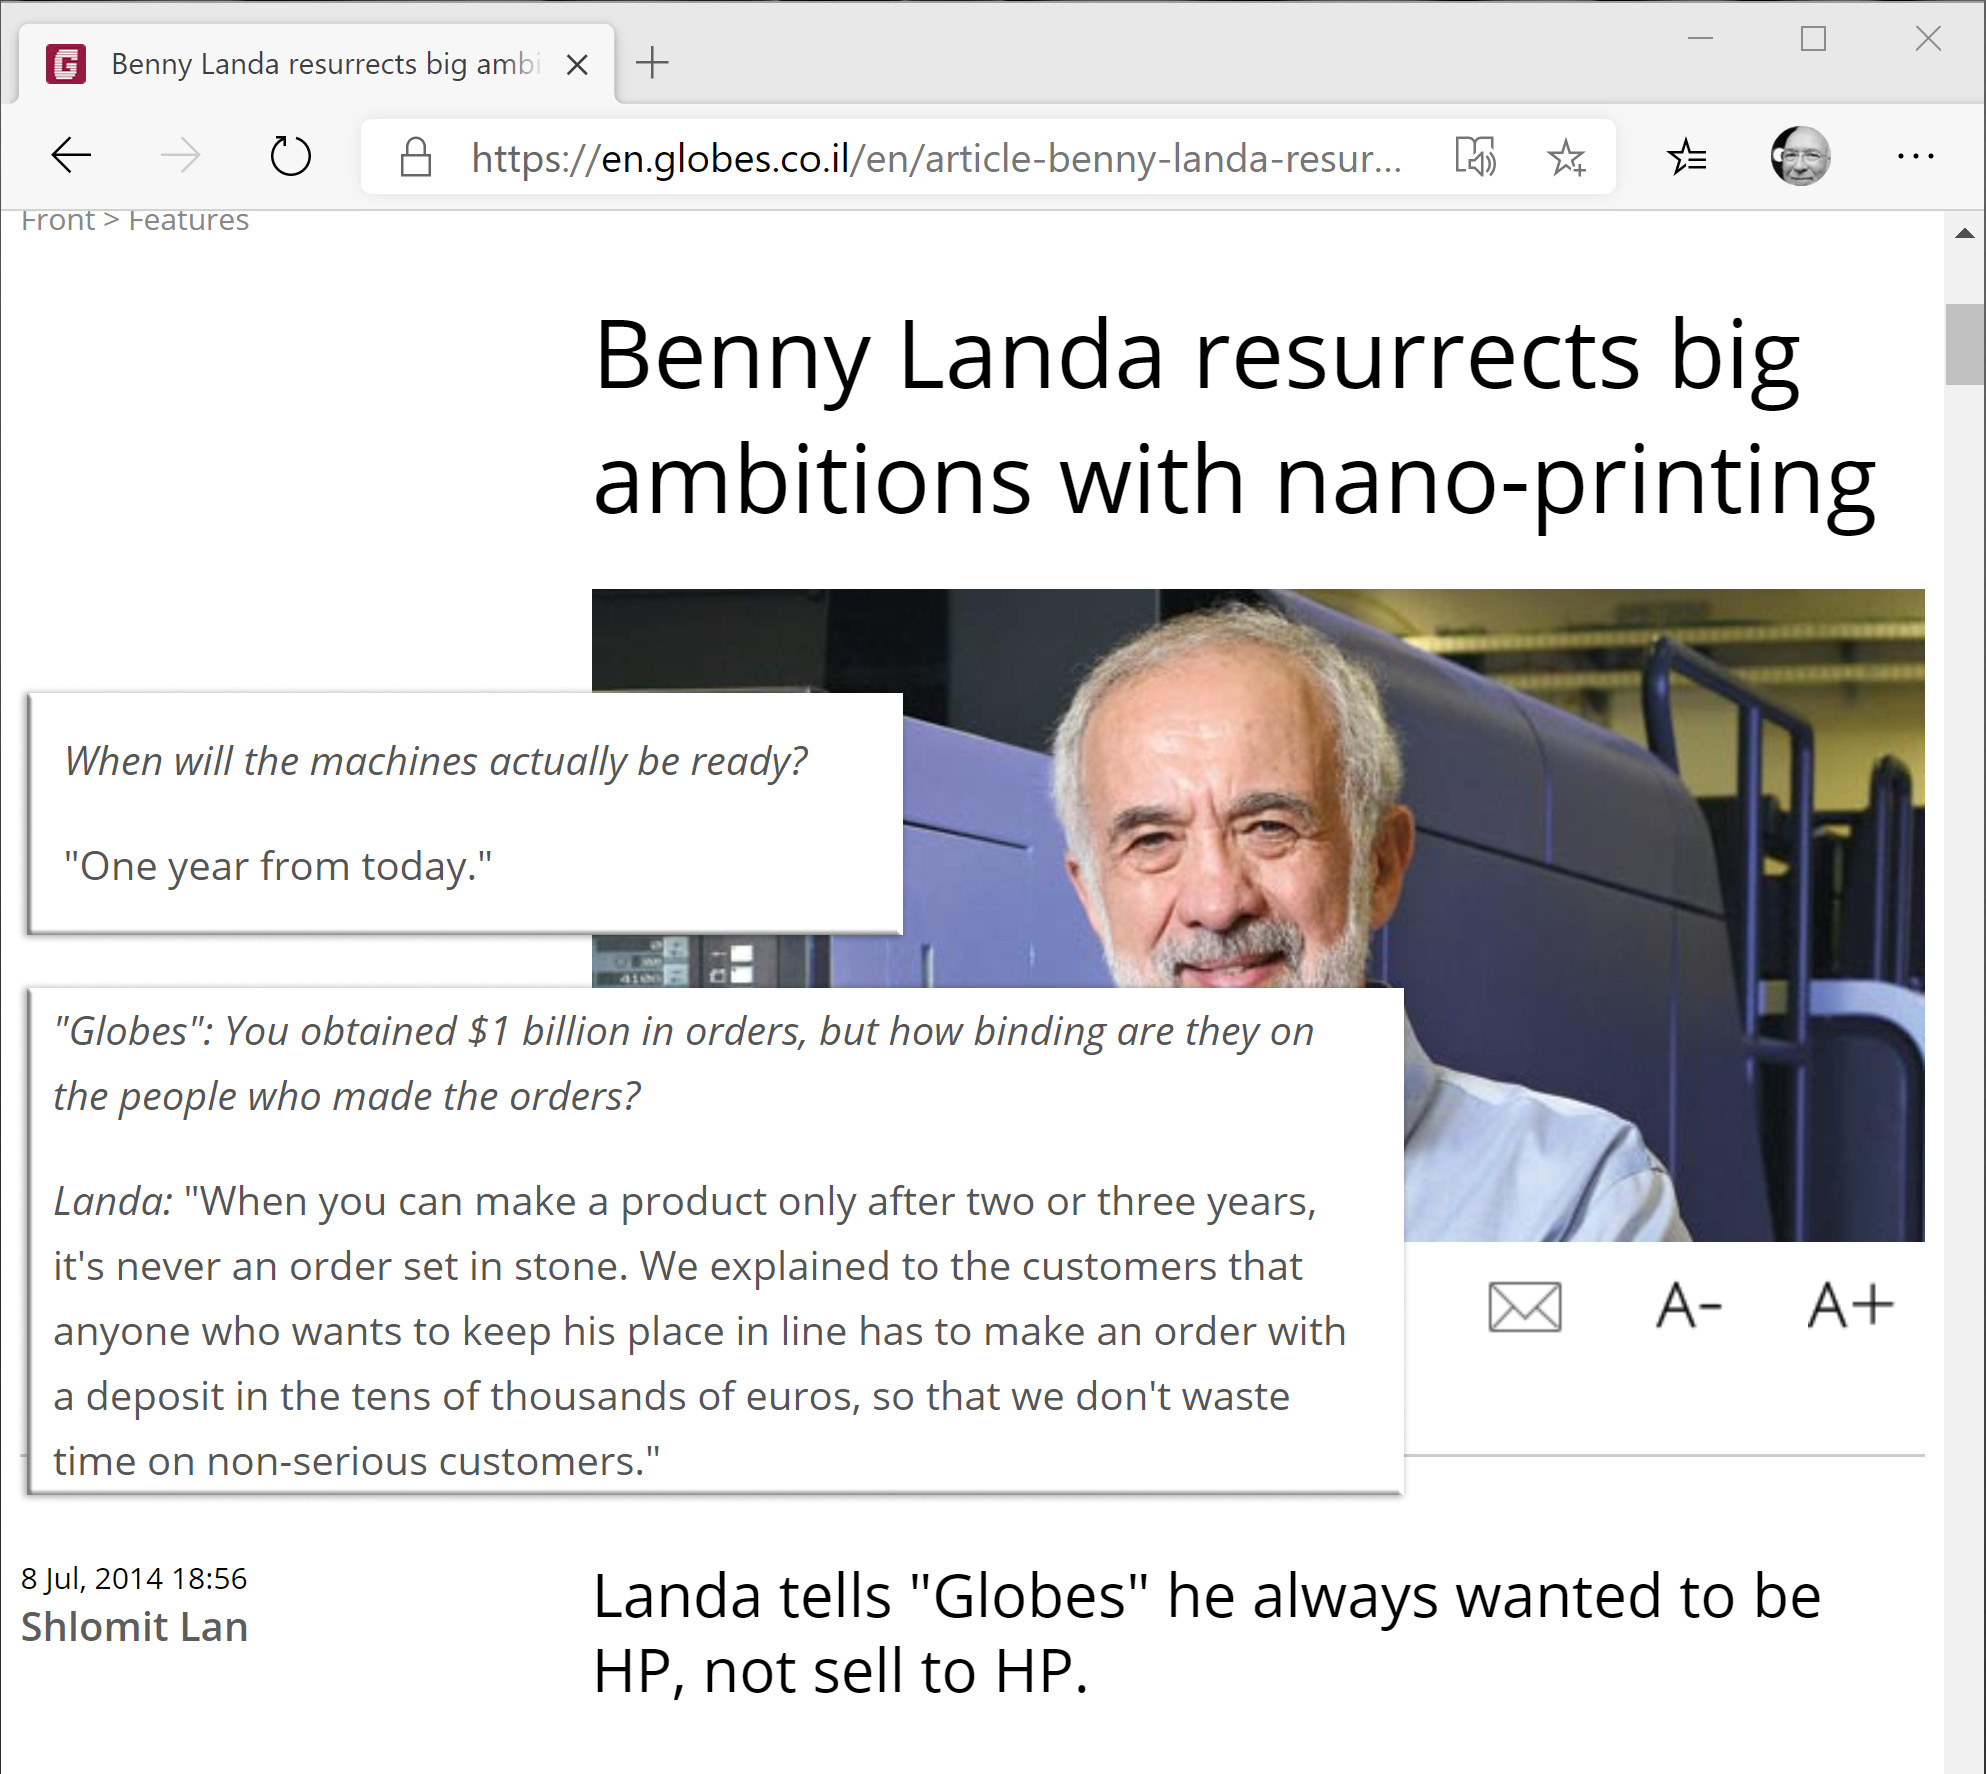
Task: Click subheading about wanting to be HP
Action: 1207,1634
